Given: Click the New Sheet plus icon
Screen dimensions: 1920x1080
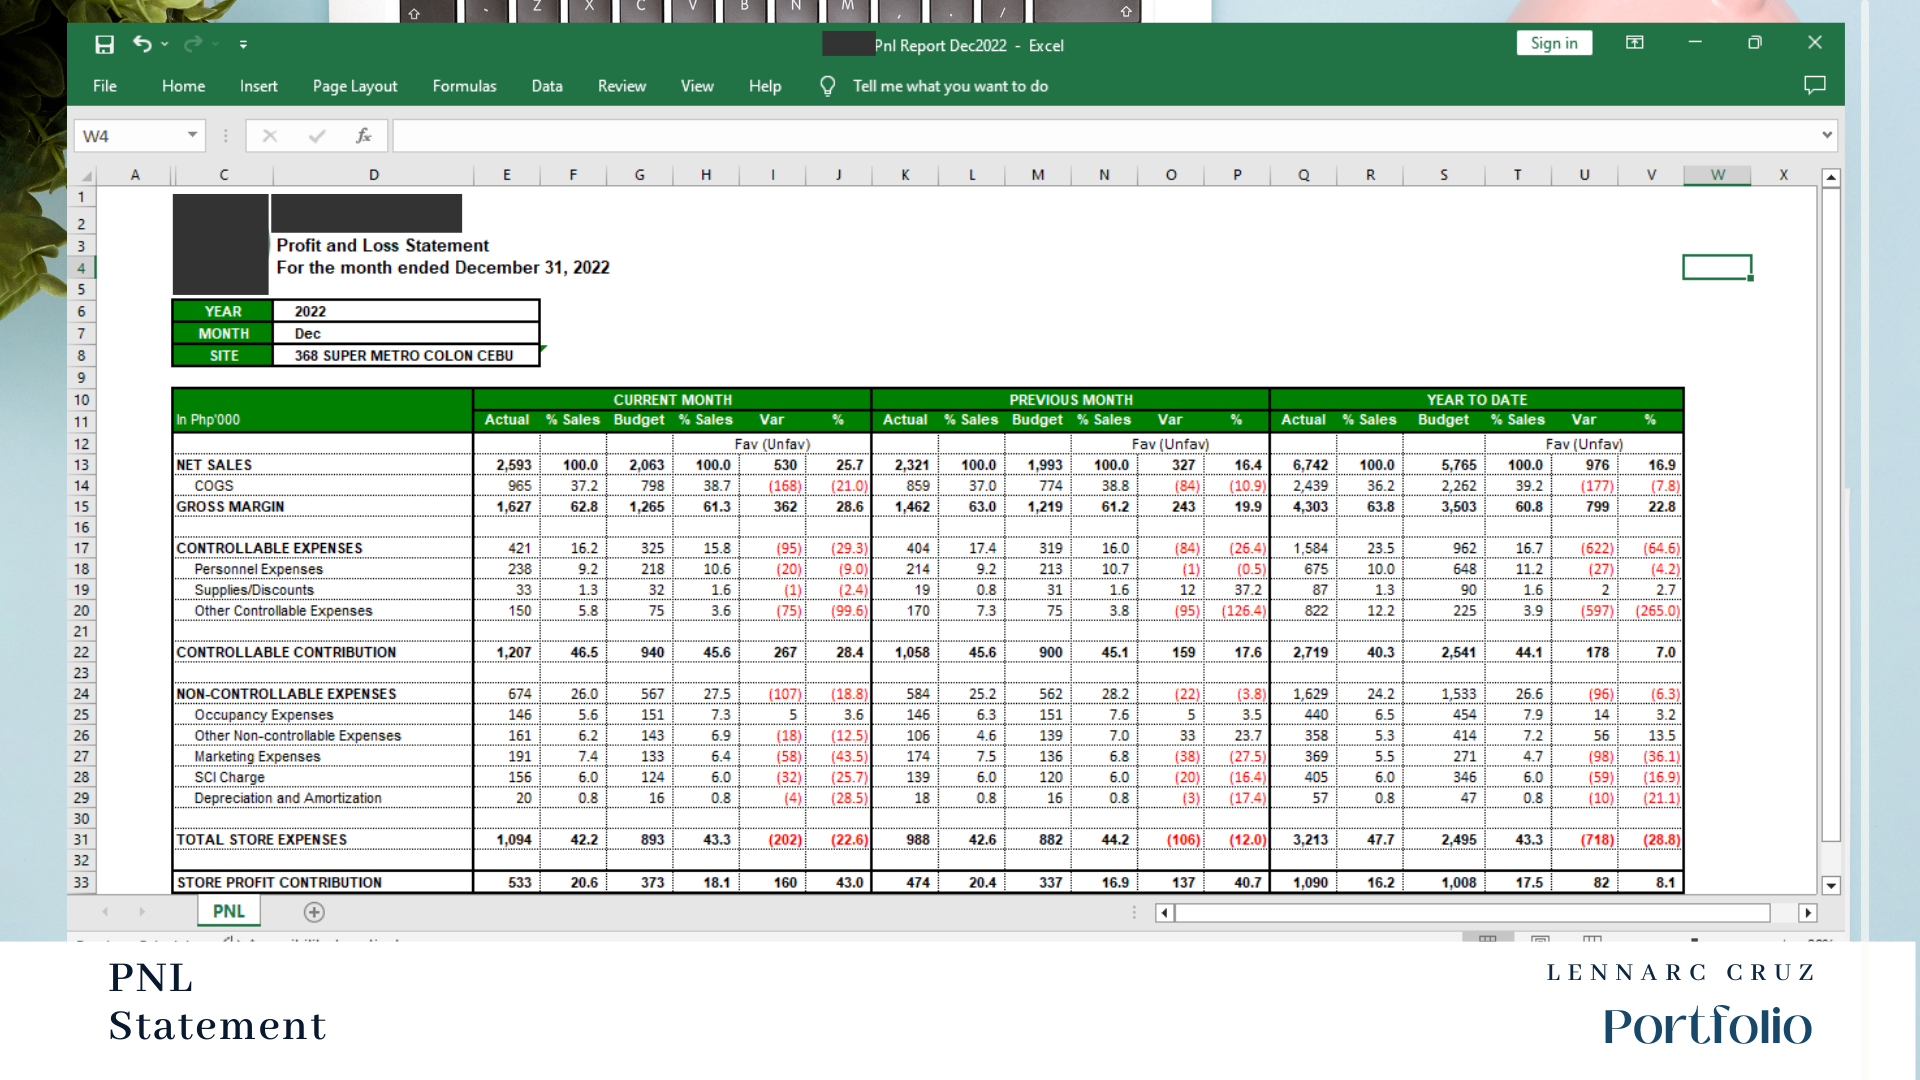Looking at the screenshot, I should click(314, 912).
